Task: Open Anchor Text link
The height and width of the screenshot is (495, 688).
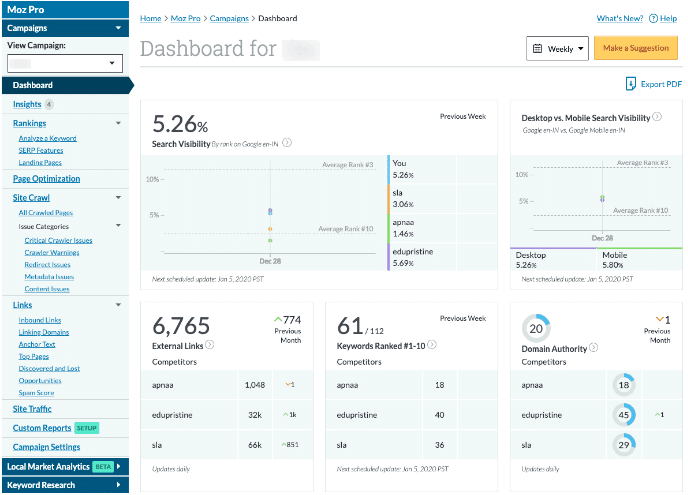Action: point(37,344)
